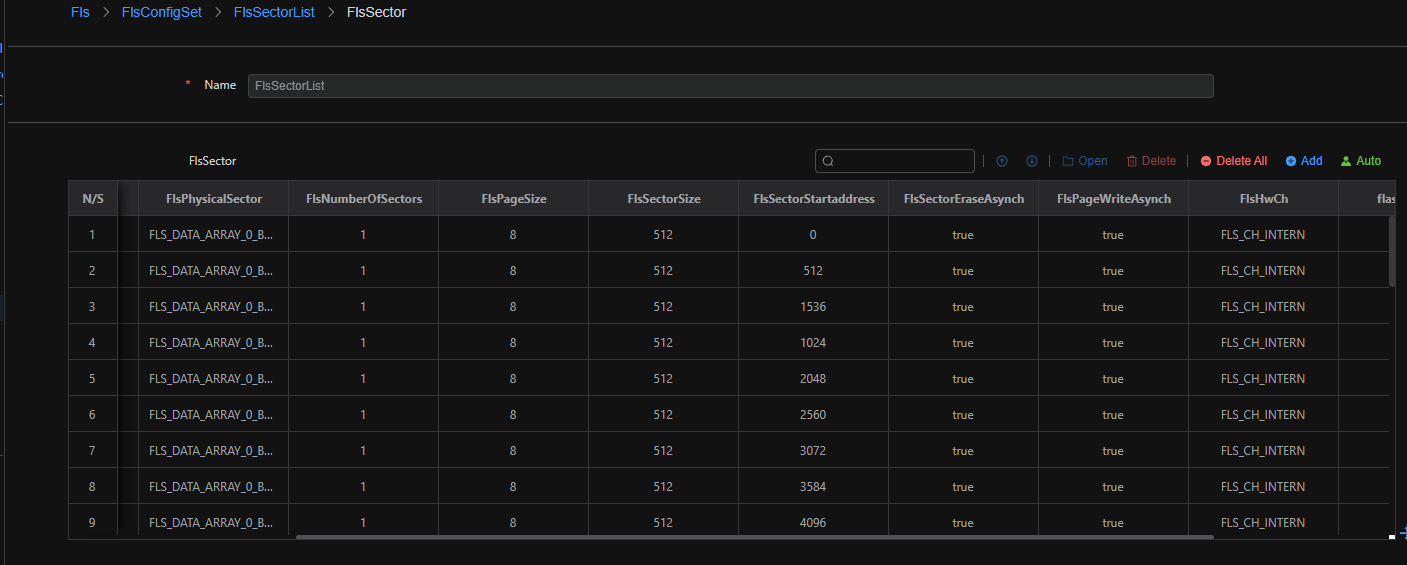This screenshot has height=565, width=1407.
Task: Click the search box above the table
Action: point(895,161)
